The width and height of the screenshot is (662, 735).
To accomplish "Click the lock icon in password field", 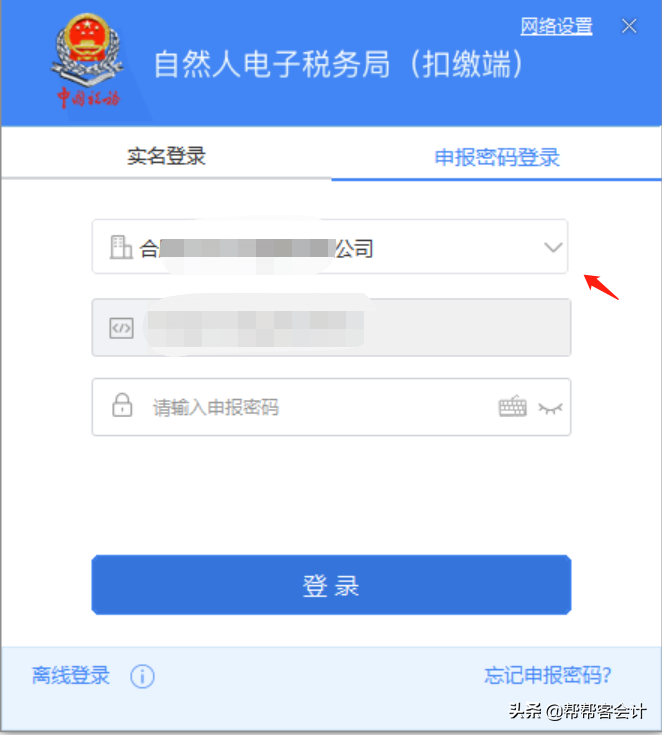I will (x=122, y=405).
